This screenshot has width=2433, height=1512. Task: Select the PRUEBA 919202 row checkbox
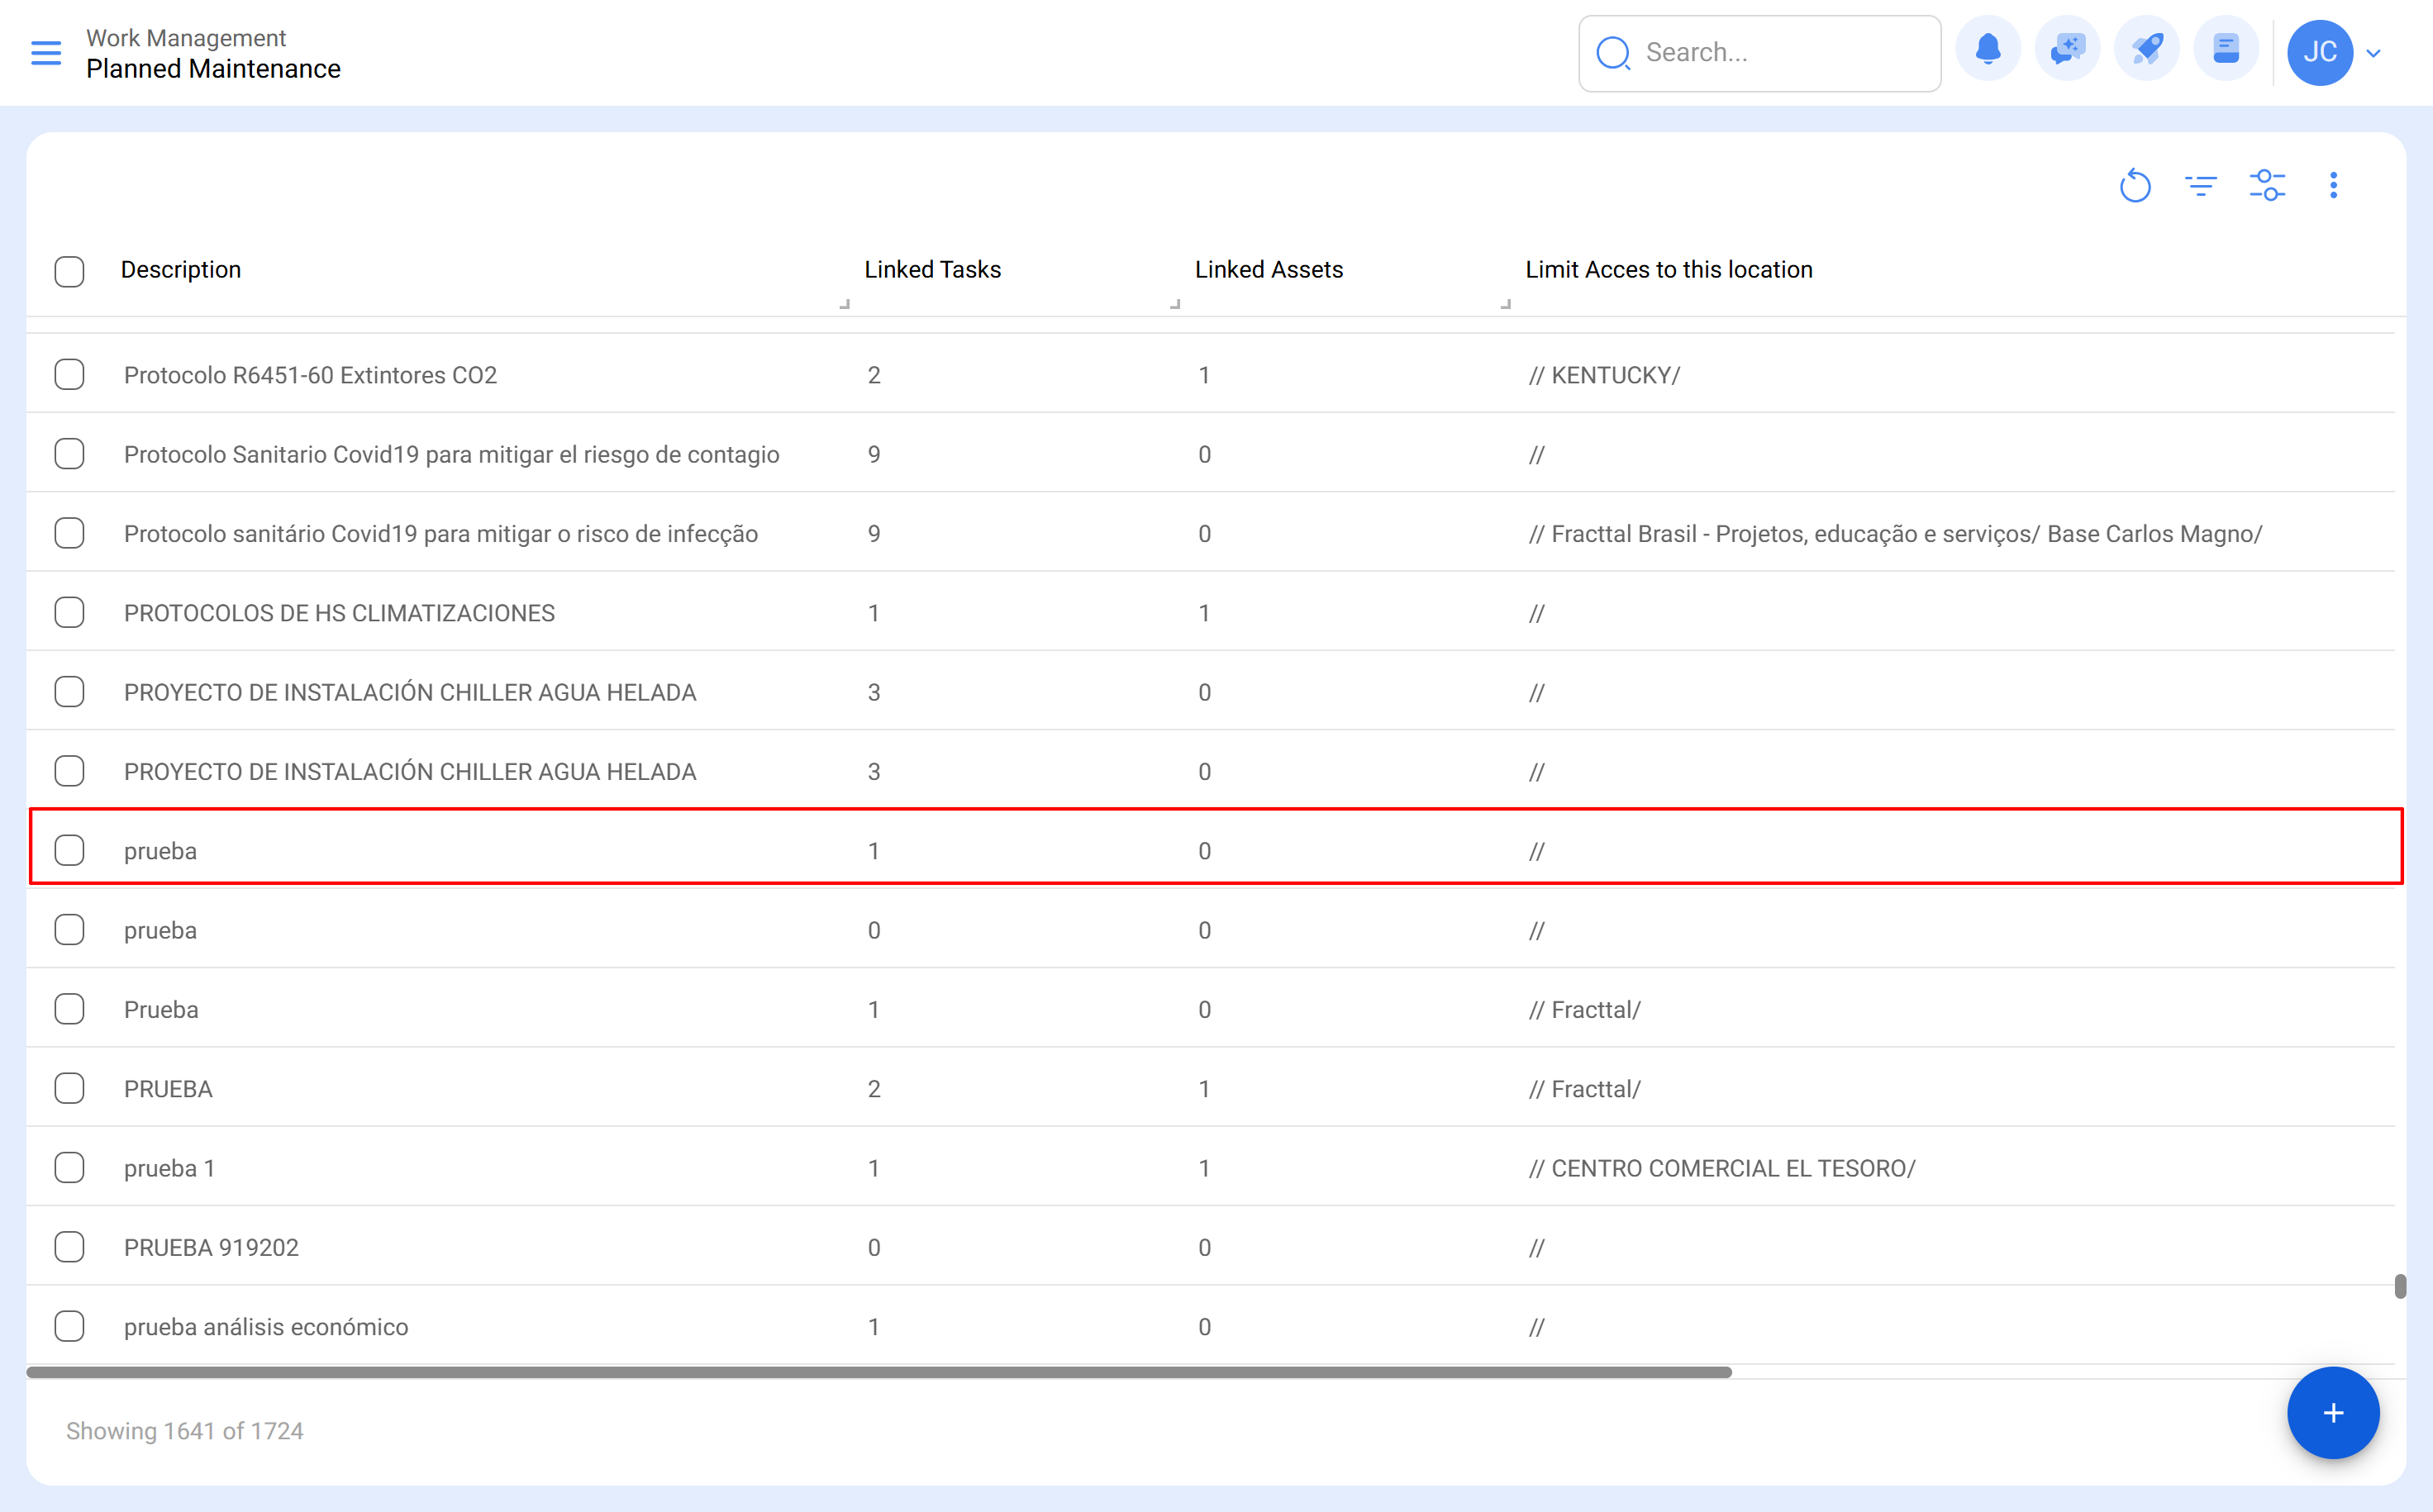[69, 1246]
